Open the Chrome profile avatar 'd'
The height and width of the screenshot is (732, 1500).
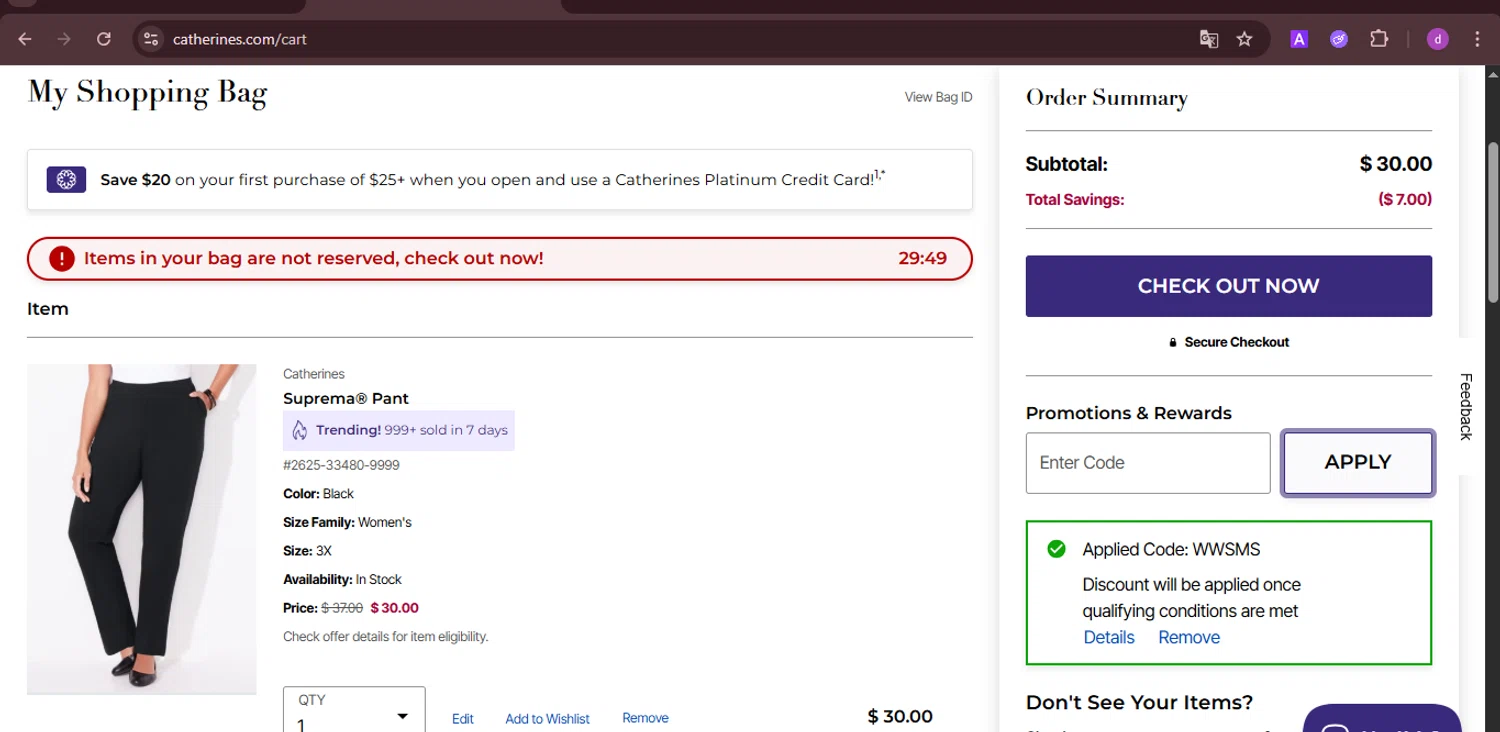[x=1438, y=39]
